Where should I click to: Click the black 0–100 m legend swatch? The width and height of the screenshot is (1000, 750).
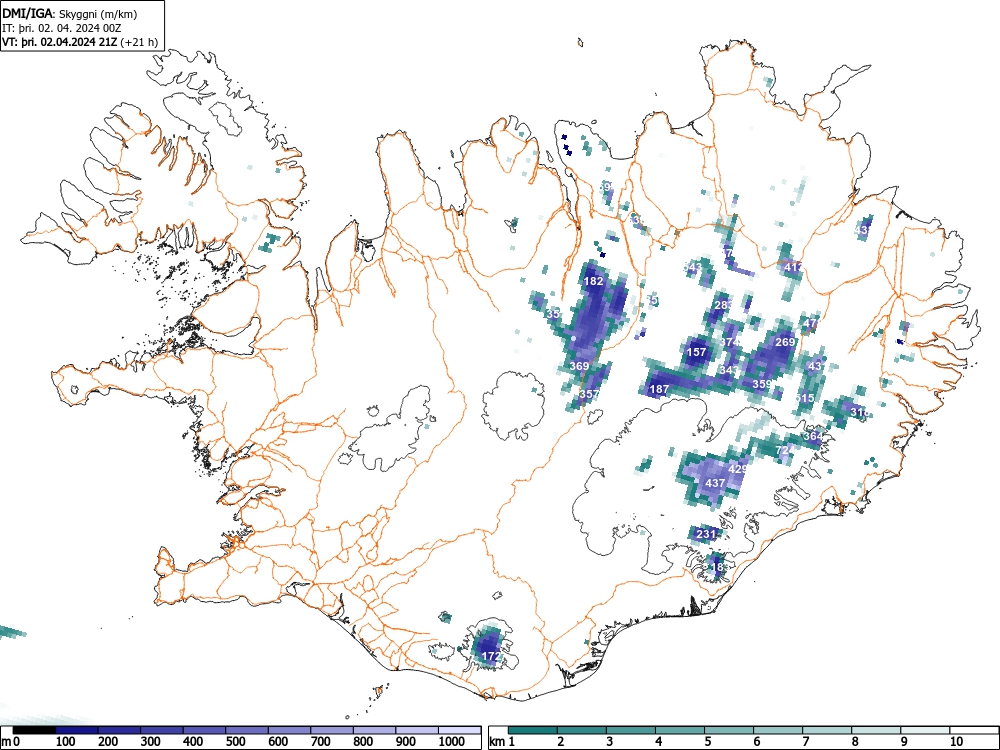34,730
